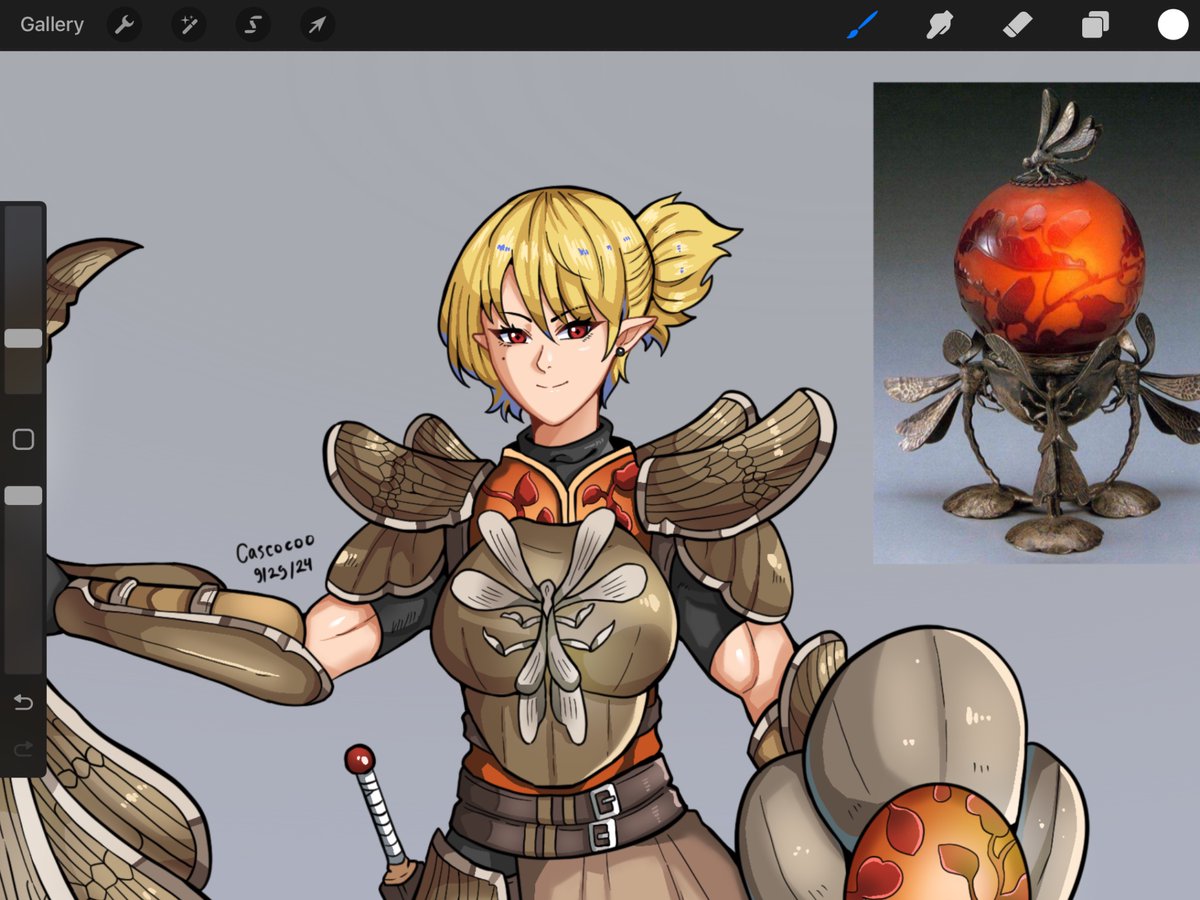Image resolution: width=1200 pixels, height=900 pixels.
Task: Tap the brush size slider handle
Action: tap(23, 338)
